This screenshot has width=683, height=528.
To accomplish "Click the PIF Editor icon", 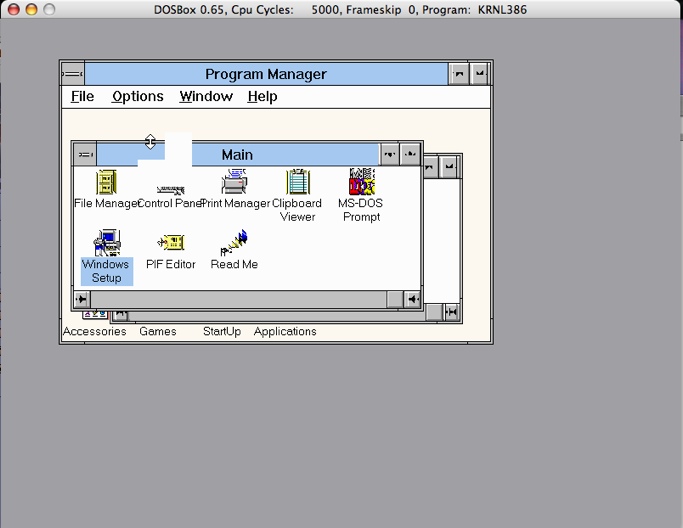I will tap(171, 243).
